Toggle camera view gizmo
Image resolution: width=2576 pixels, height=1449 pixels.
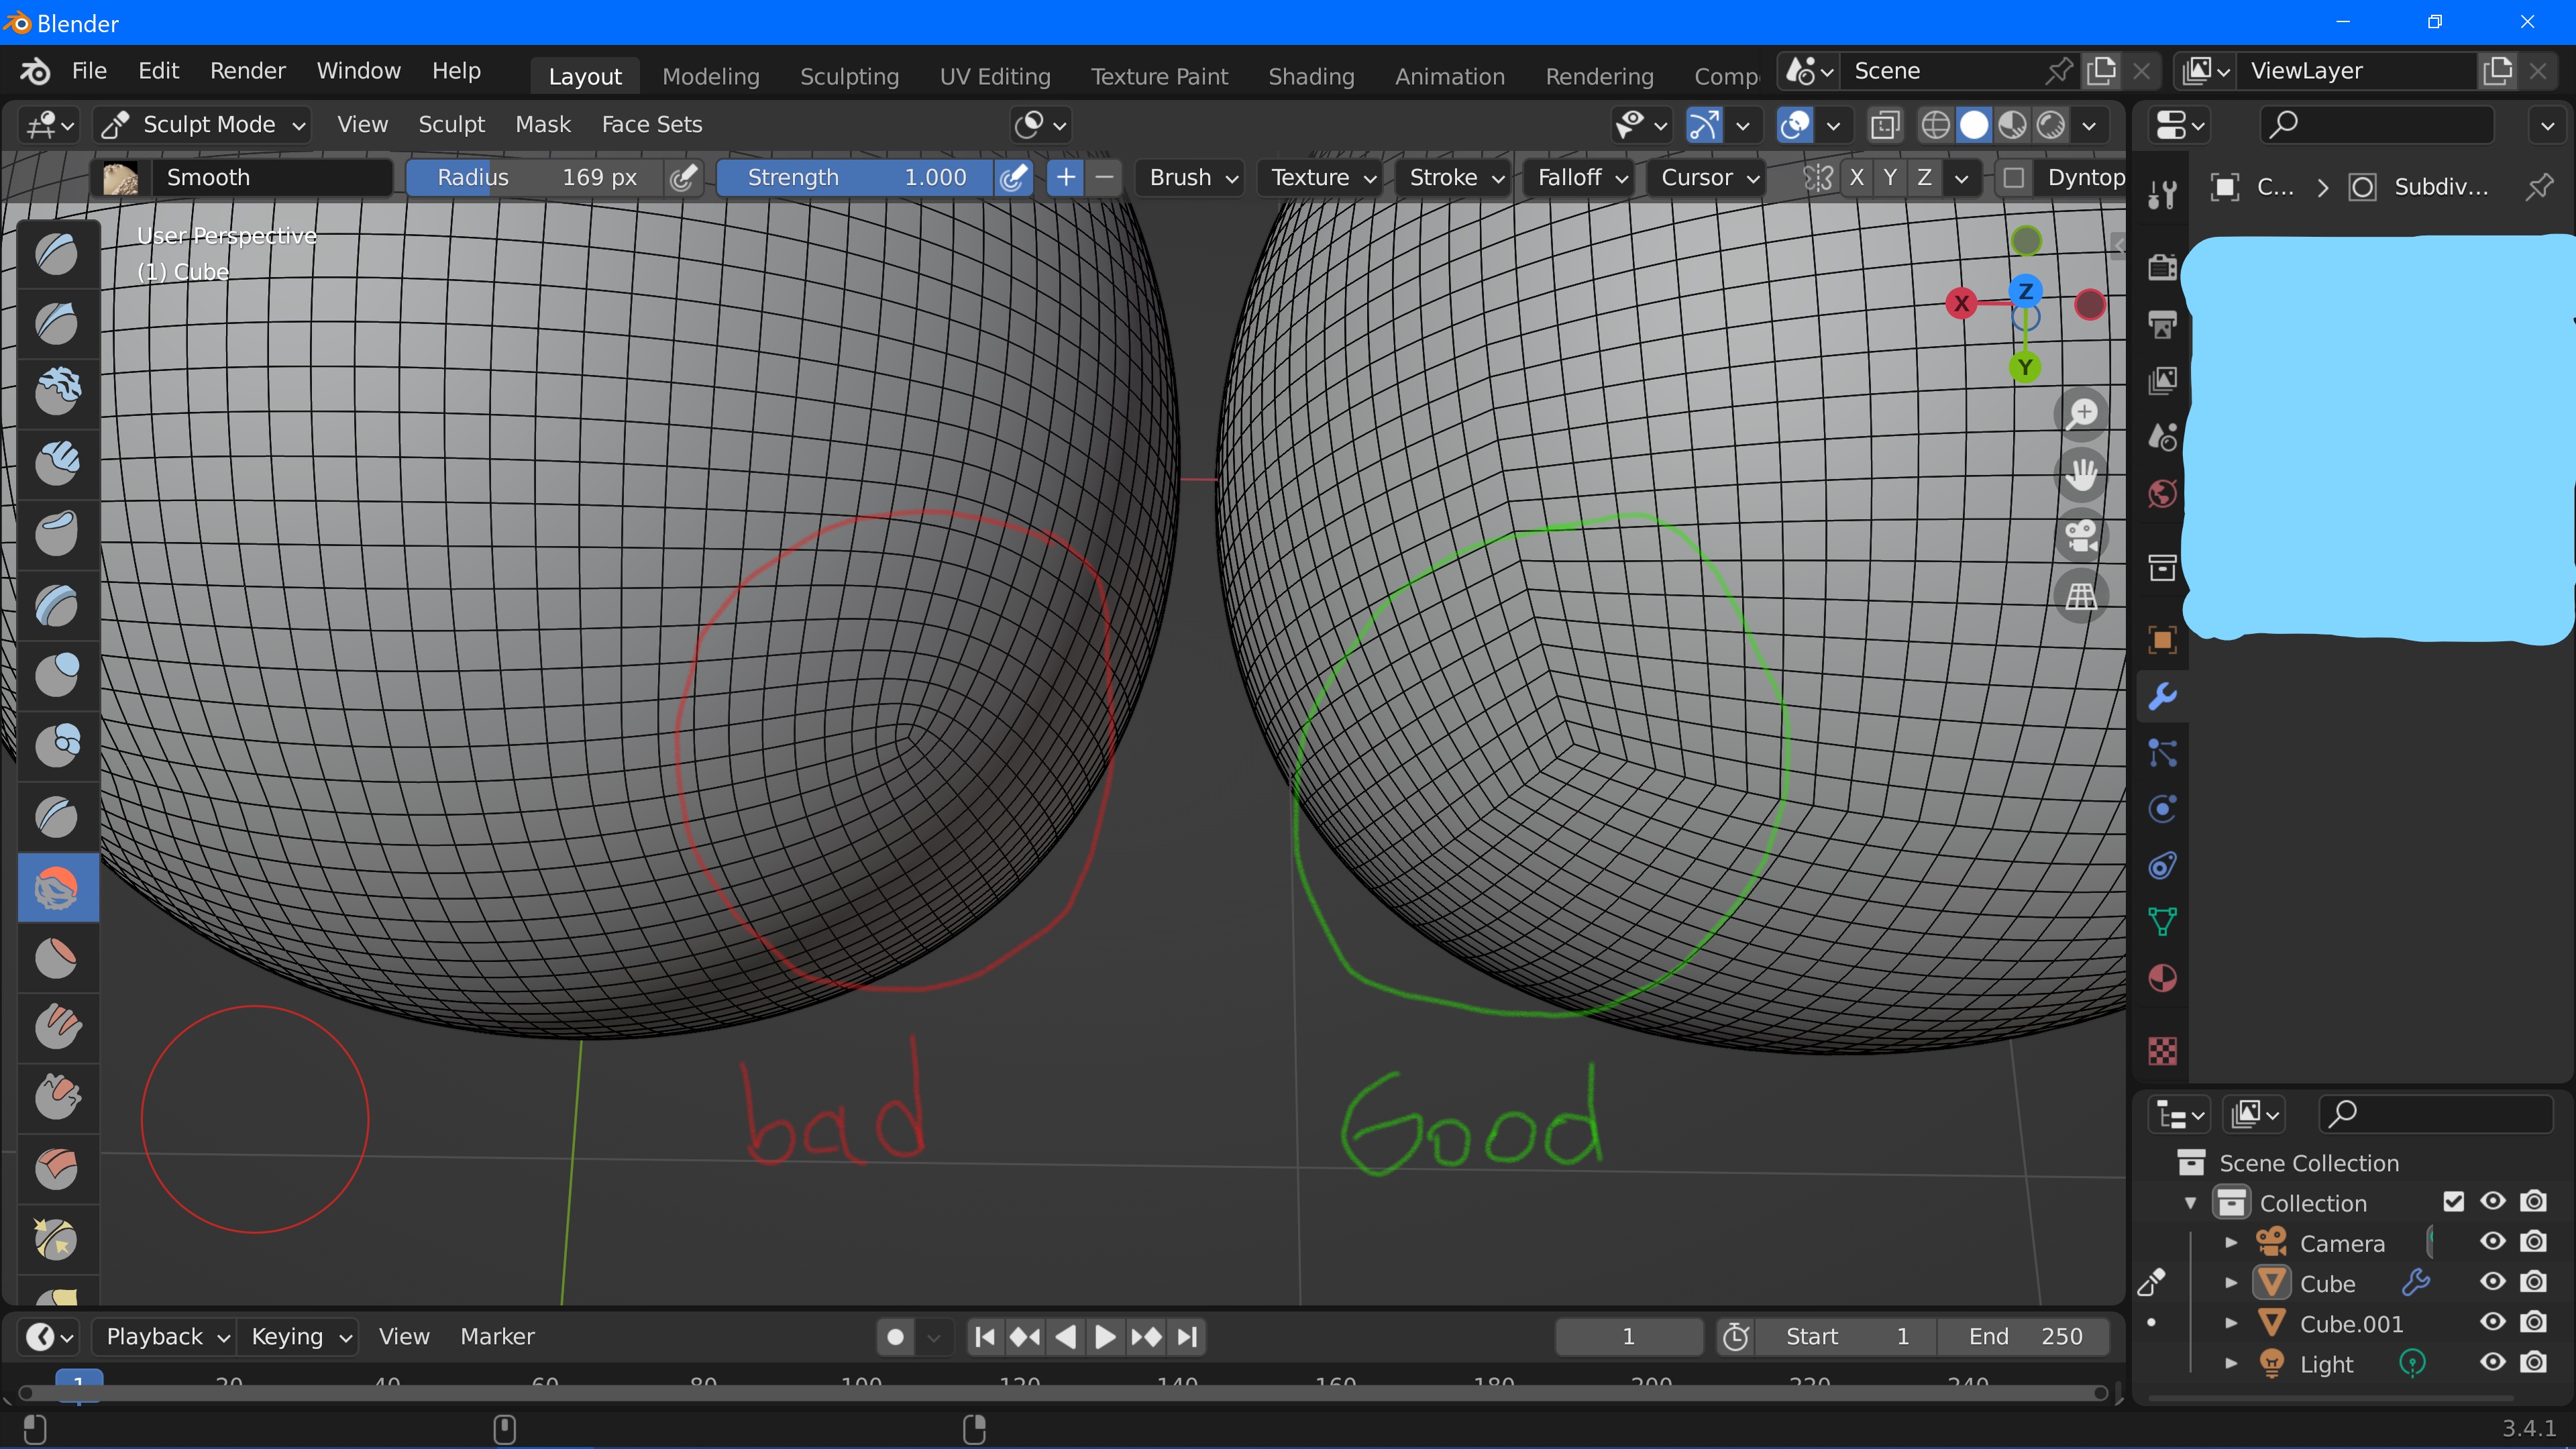(x=2082, y=535)
